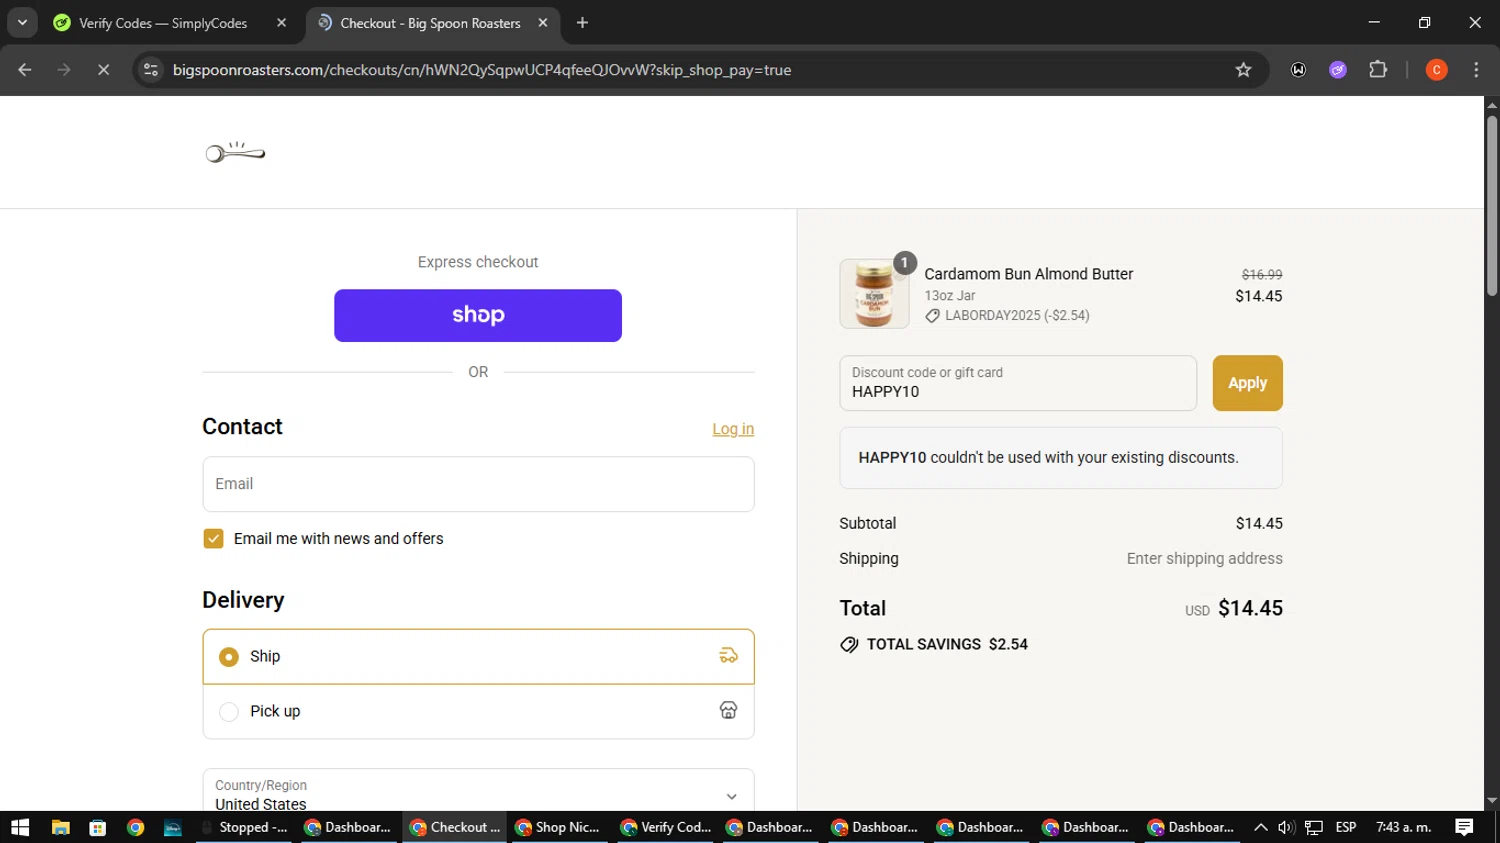
Task: Open Microsoft Store from the taskbar
Action: tap(97, 827)
